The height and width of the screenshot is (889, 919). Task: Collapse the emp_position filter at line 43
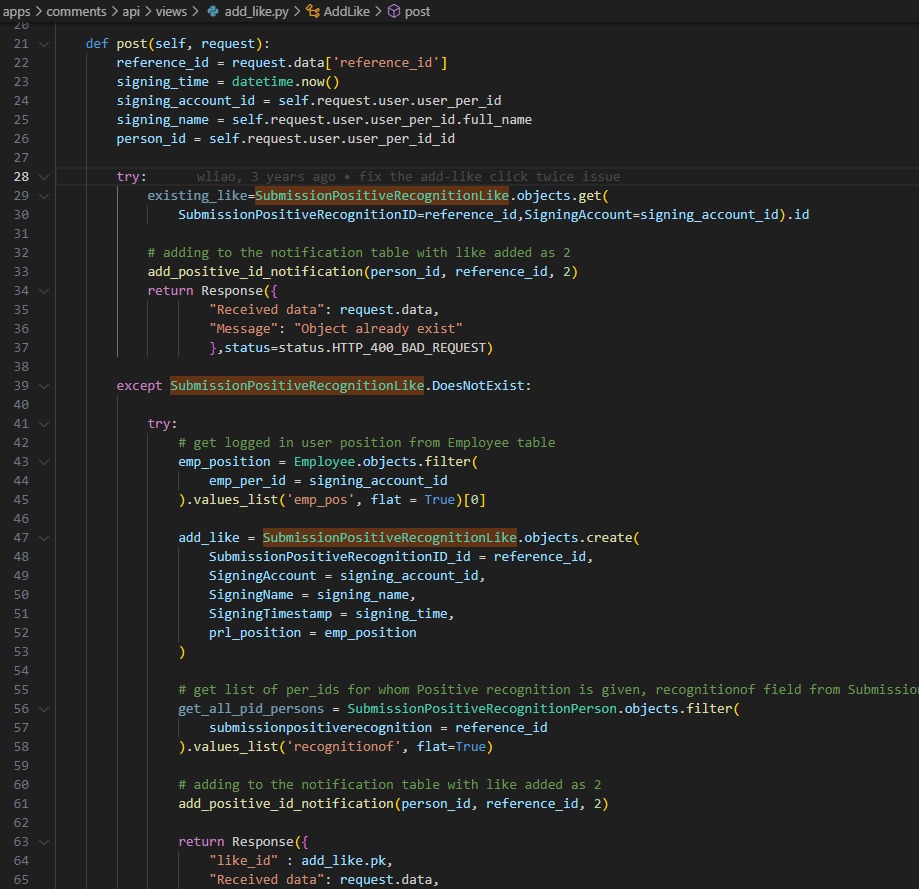click(x=44, y=462)
